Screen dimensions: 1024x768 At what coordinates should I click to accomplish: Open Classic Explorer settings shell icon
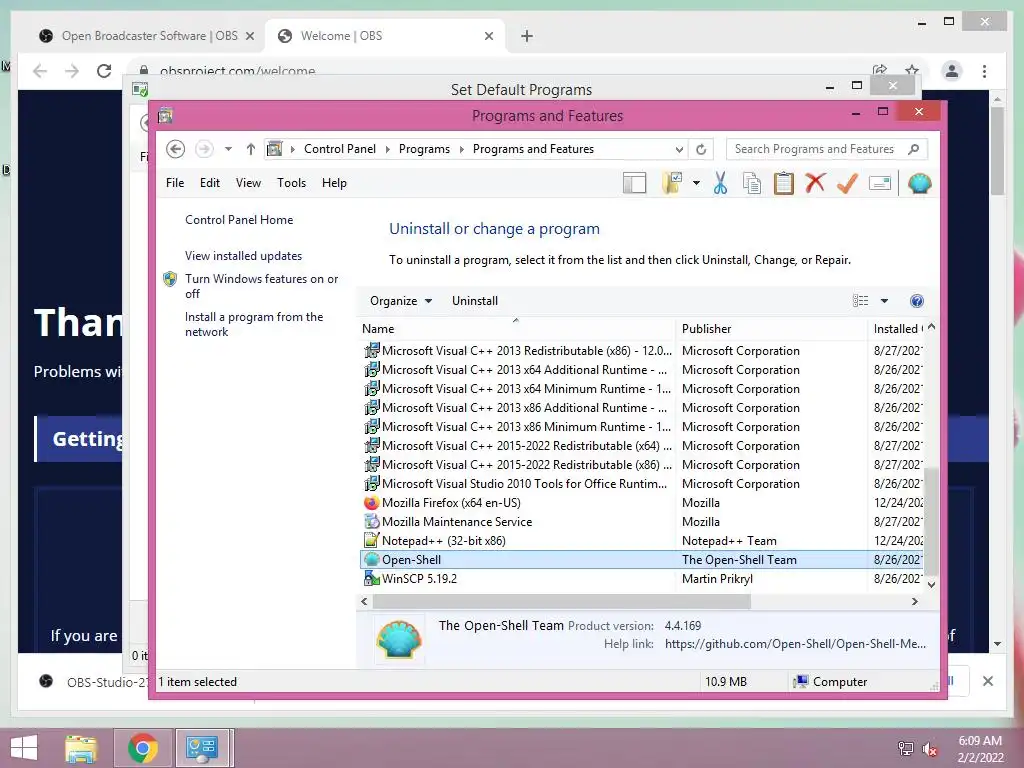919,184
